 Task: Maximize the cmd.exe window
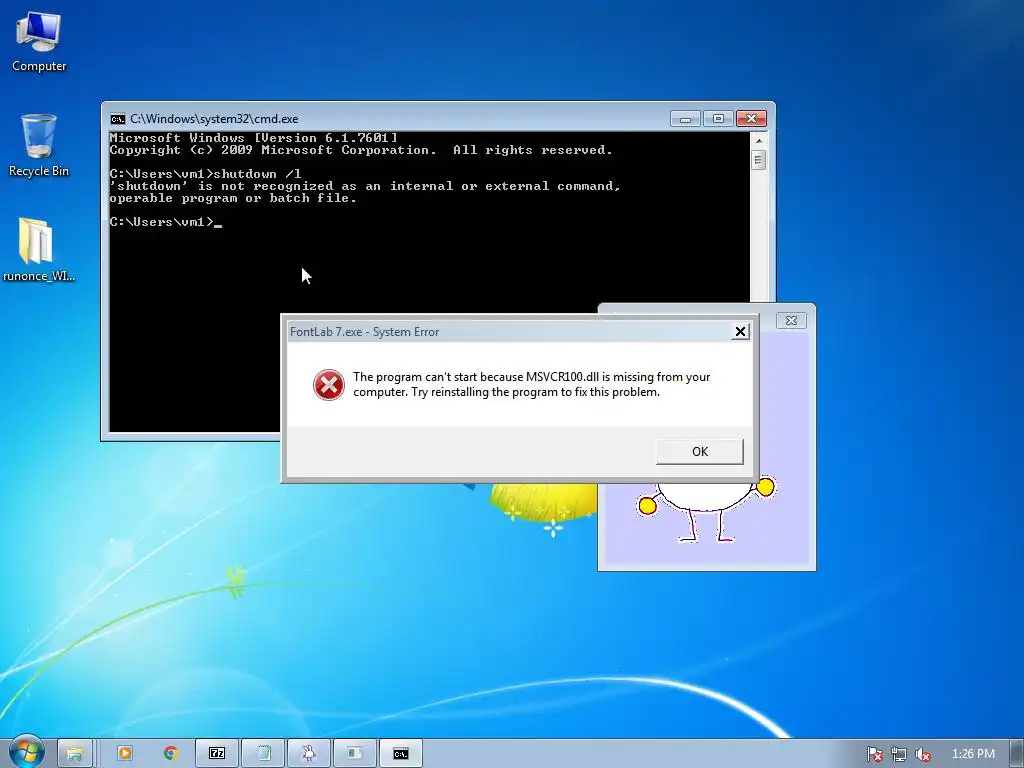point(718,119)
